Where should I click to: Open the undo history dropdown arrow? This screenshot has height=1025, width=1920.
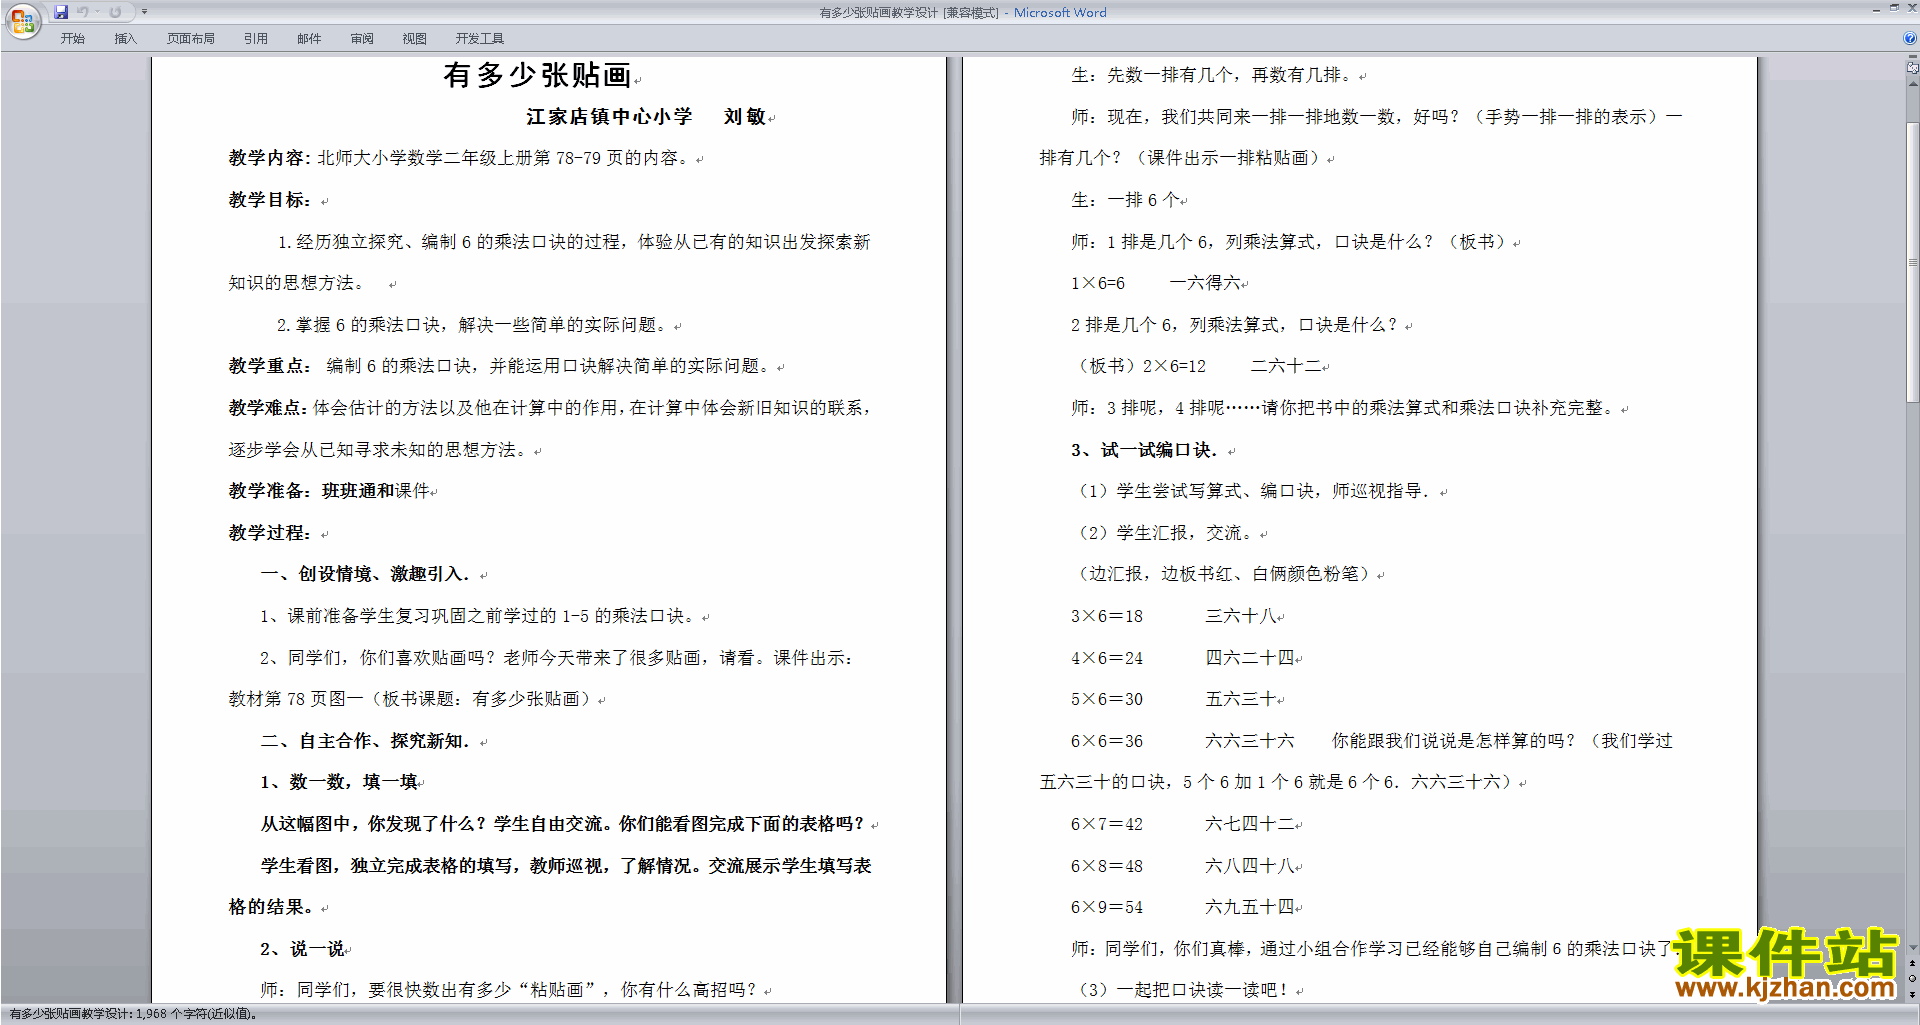(97, 12)
